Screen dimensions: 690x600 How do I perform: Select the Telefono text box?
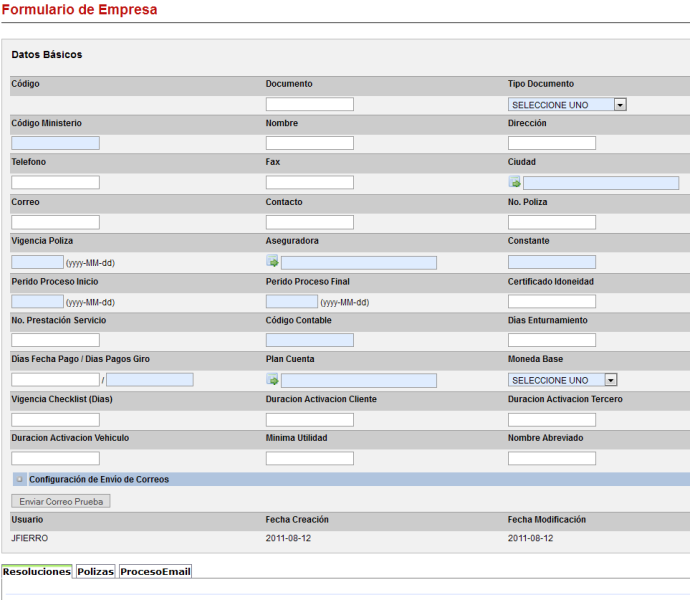tap(55, 183)
